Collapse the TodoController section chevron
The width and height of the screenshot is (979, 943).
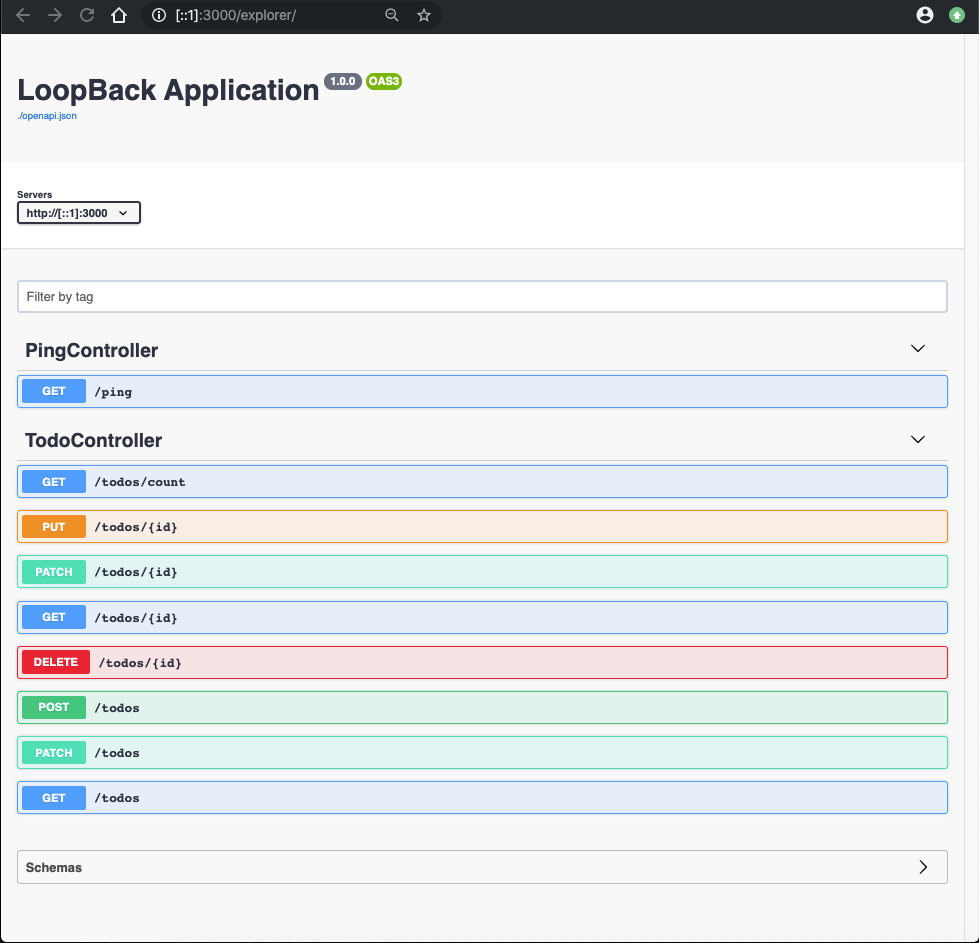pyautogui.click(x=918, y=439)
